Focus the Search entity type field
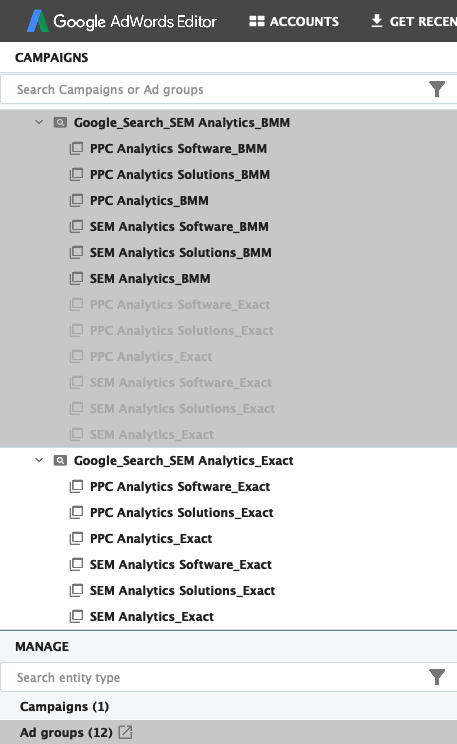The height and width of the screenshot is (744, 457). [214, 677]
